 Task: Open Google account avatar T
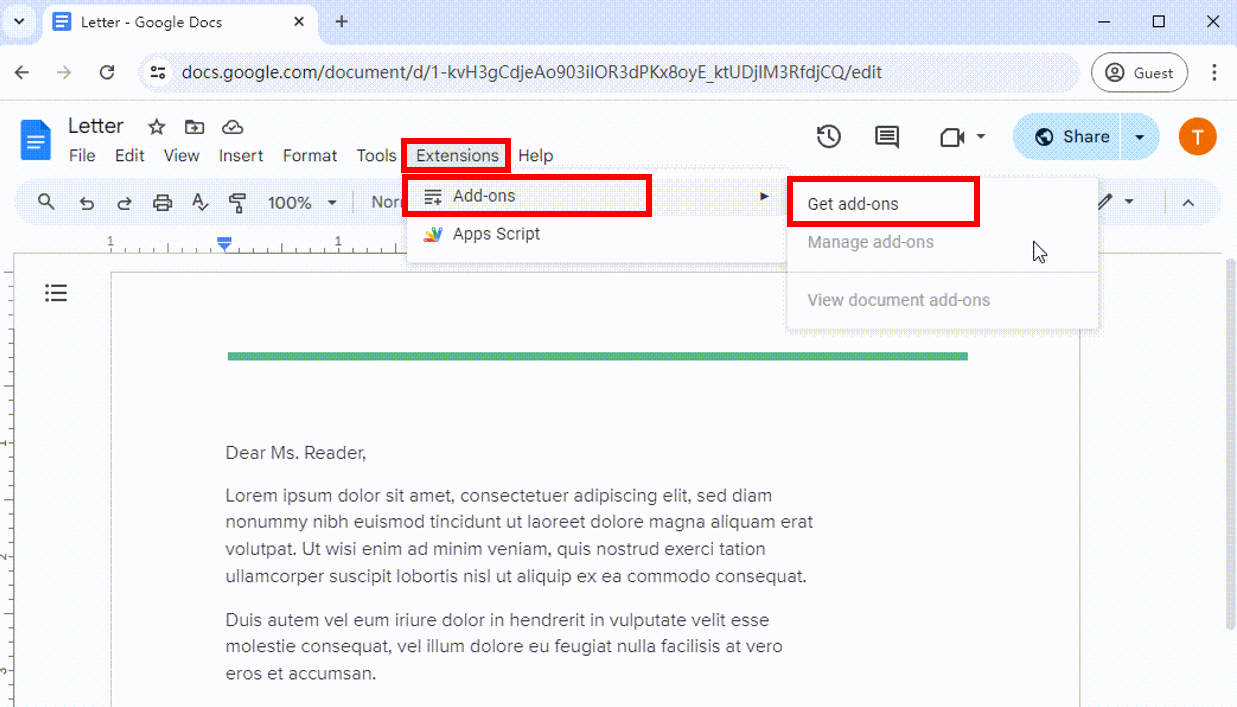(x=1197, y=137)
